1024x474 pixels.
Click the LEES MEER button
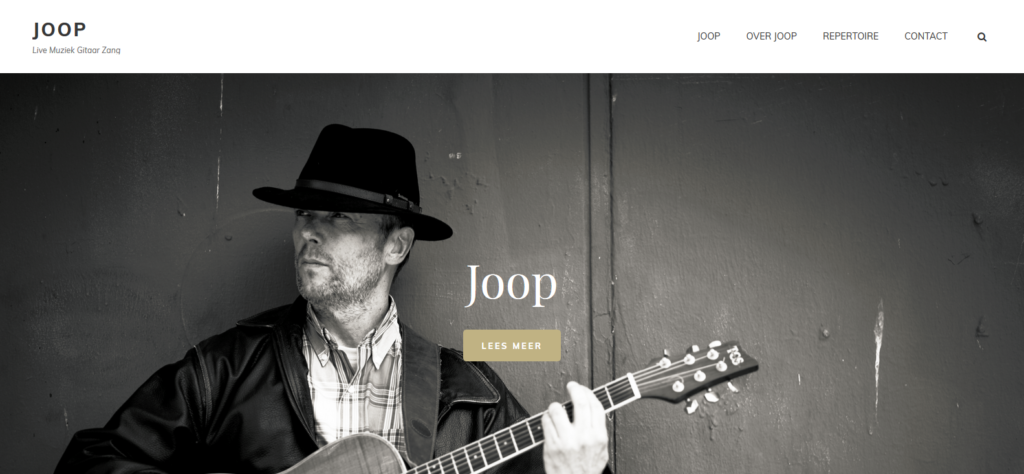coord(511,345)
